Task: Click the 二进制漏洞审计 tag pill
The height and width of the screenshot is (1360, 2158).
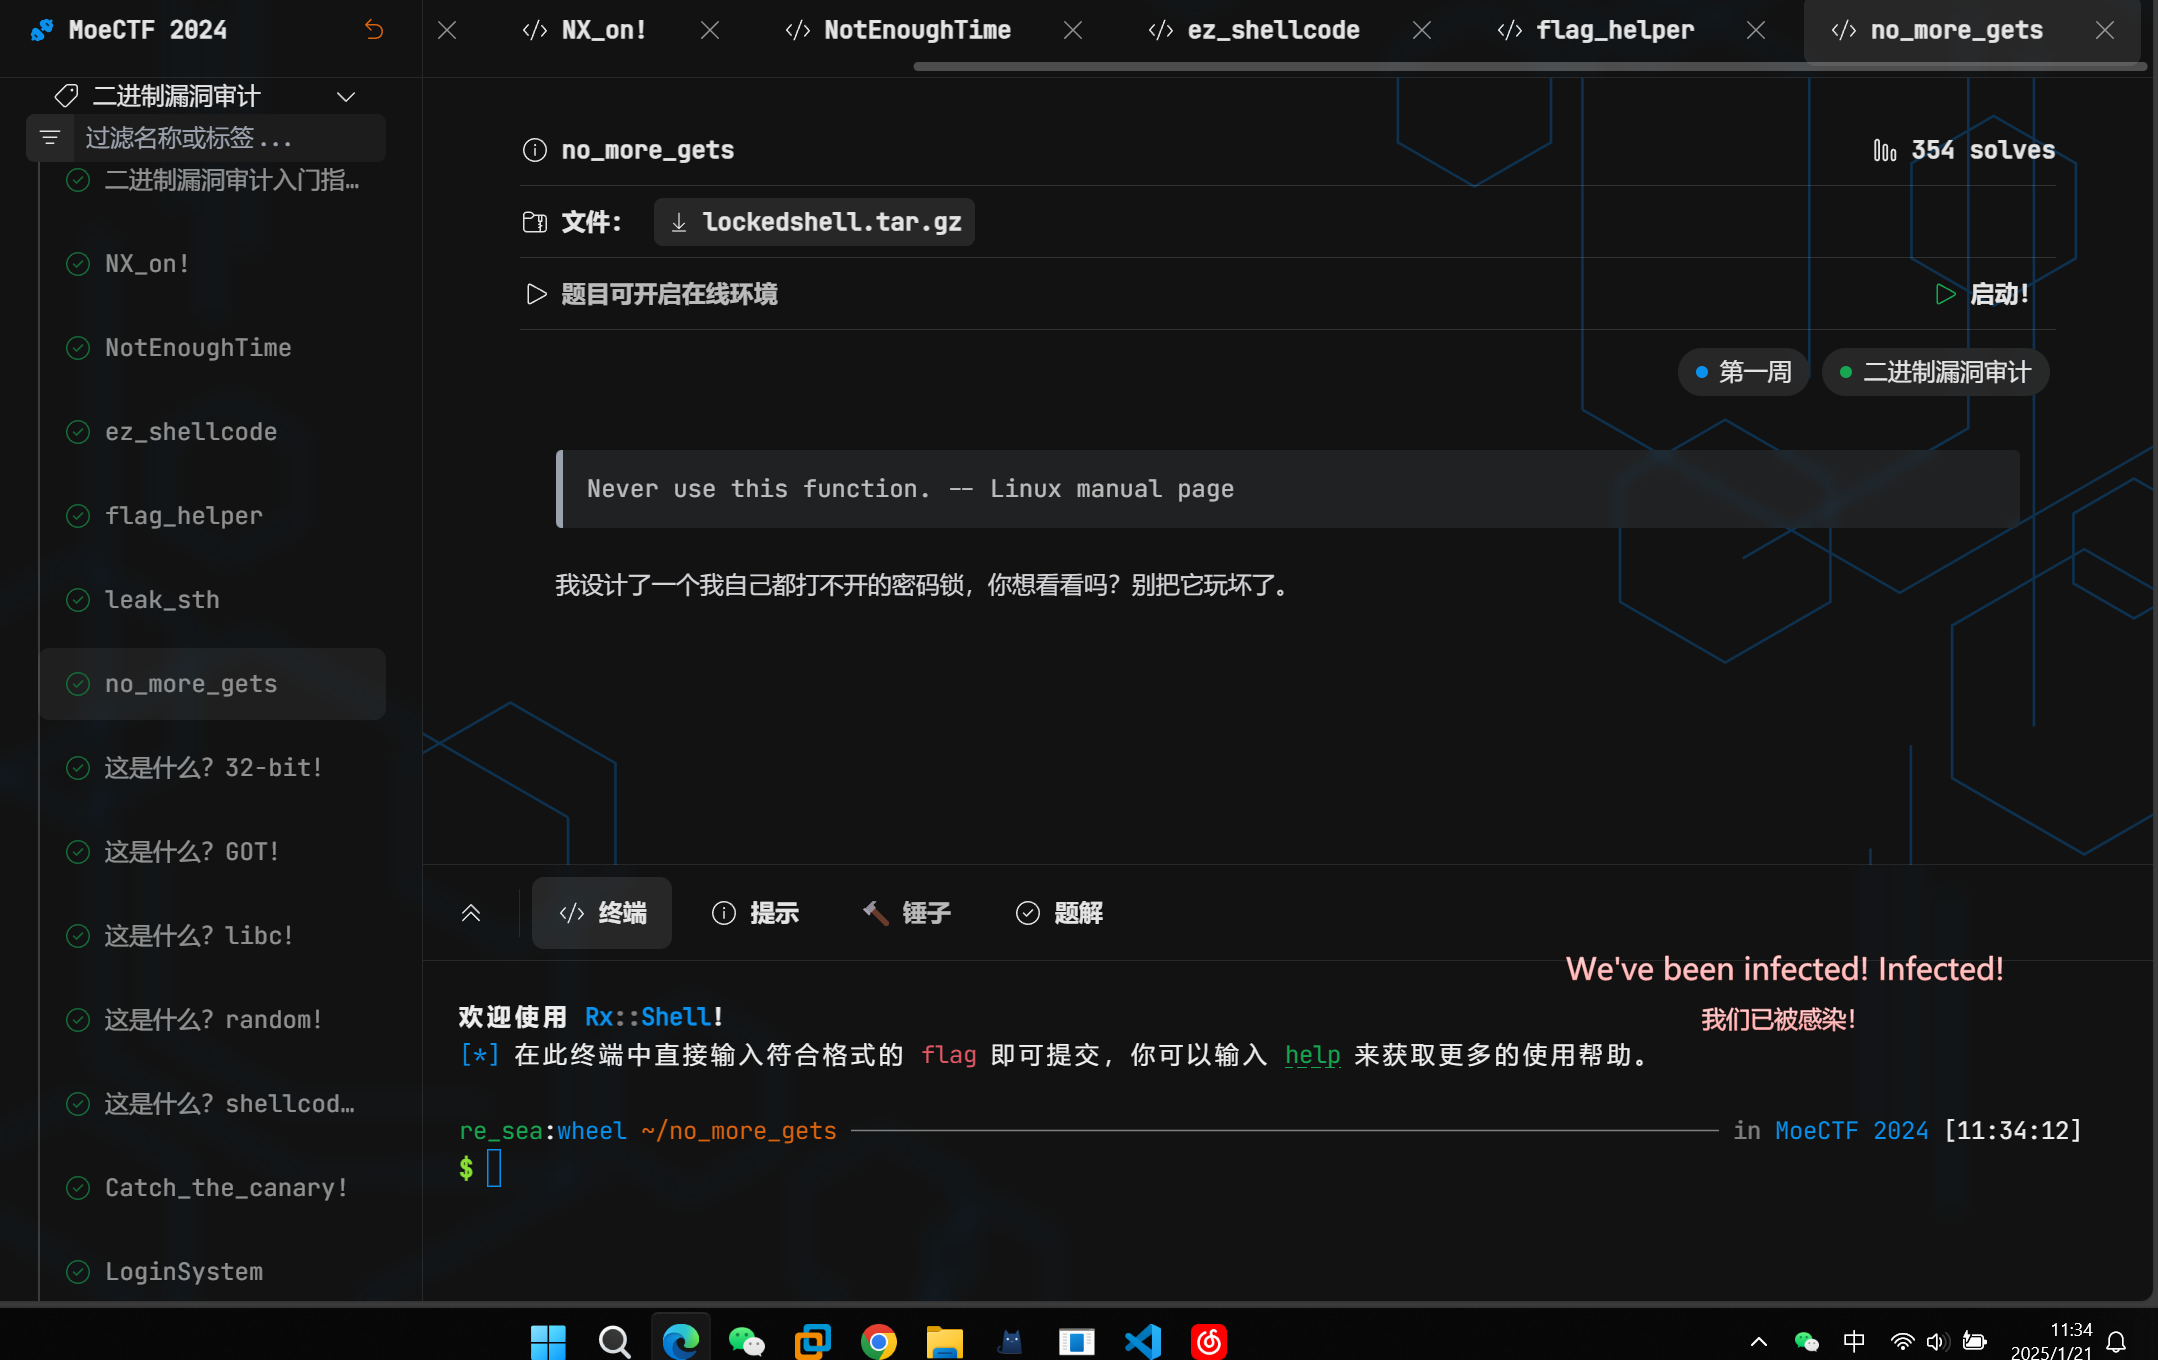Action: [x=1935, y=372]
